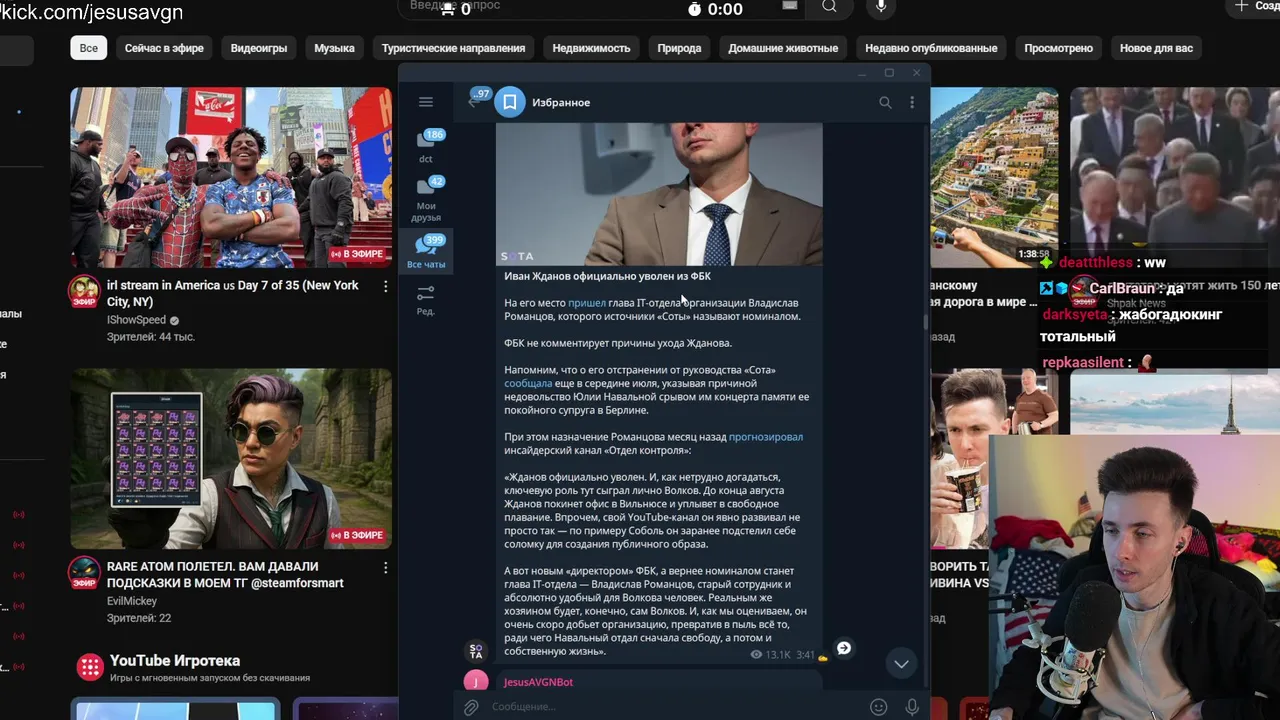Select the Просмотрено filter chip
Screen dimensions: 1280x720
click(1059, 48)
